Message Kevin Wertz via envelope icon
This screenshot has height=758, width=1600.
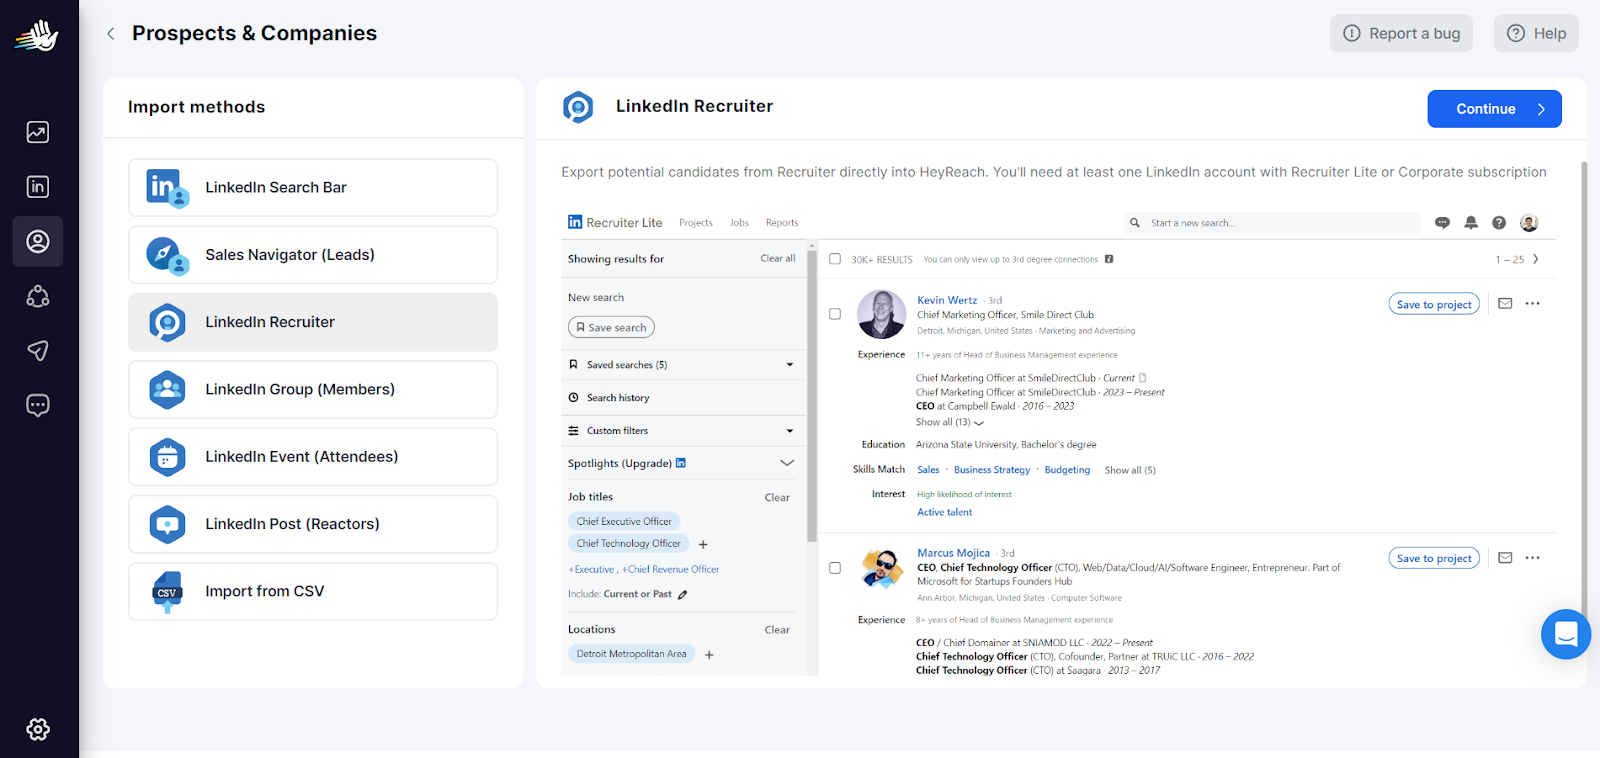point(1505,303)
